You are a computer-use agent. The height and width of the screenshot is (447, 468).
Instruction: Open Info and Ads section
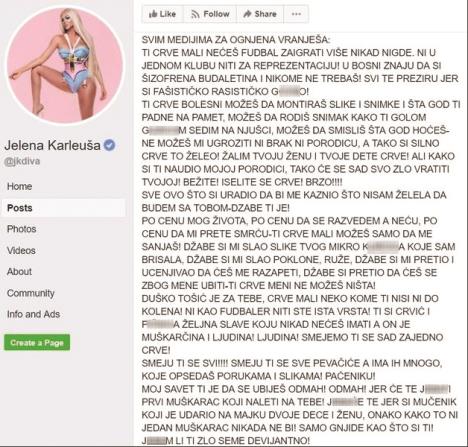(x=33, y=314)
